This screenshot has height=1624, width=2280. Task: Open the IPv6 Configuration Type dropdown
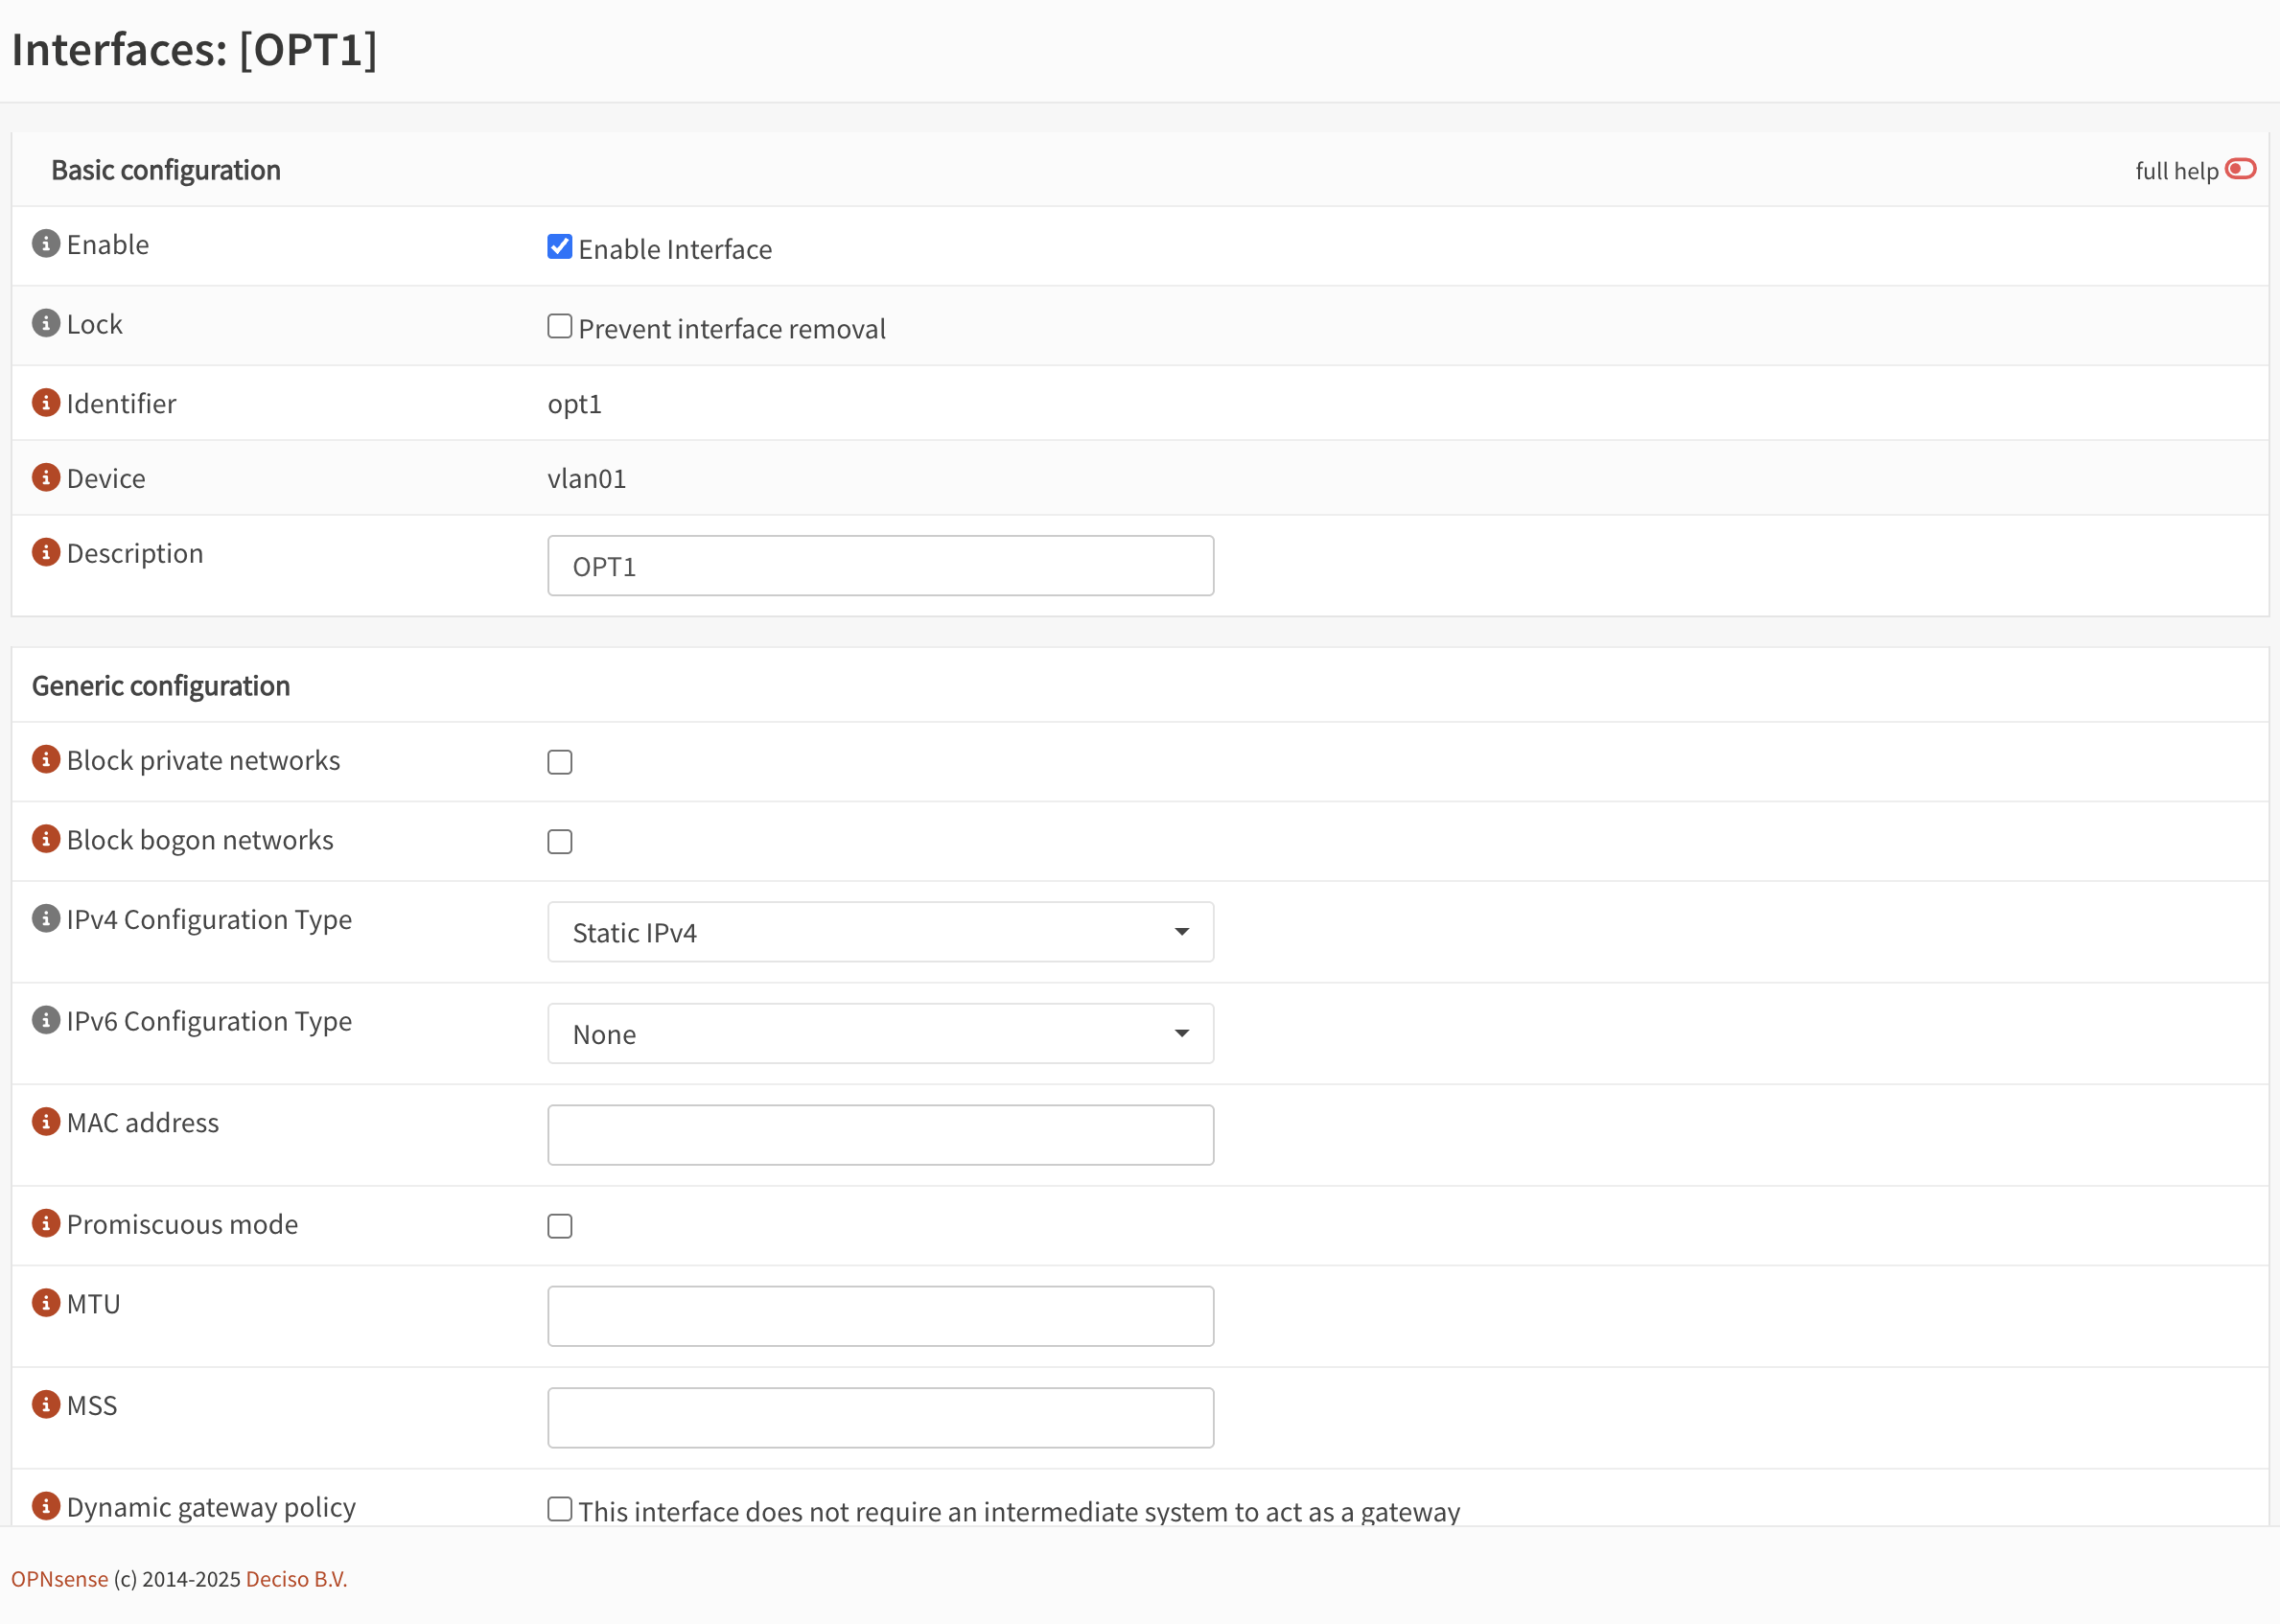(x=880, y=1034)
